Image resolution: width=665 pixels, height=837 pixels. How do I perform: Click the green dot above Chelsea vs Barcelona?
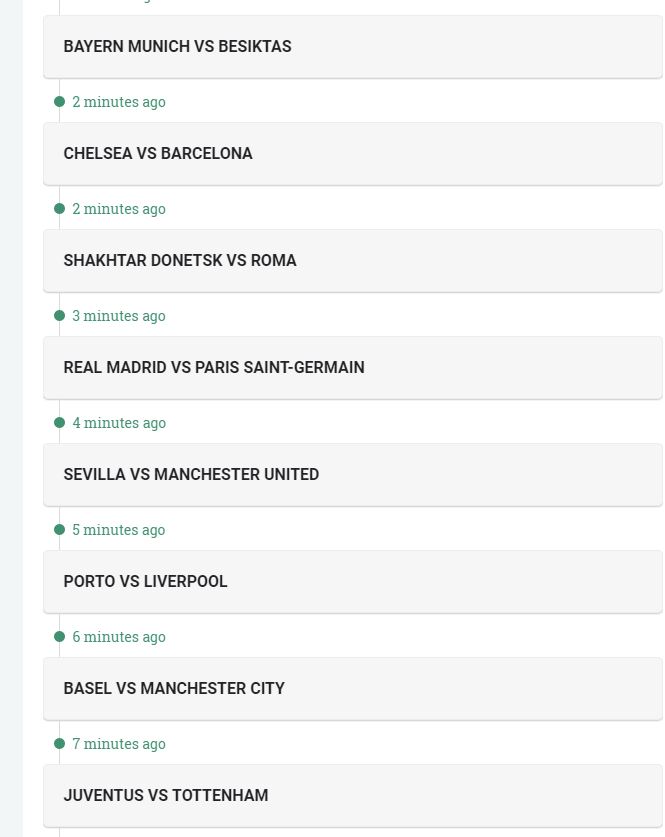click(x=59, y=102)
